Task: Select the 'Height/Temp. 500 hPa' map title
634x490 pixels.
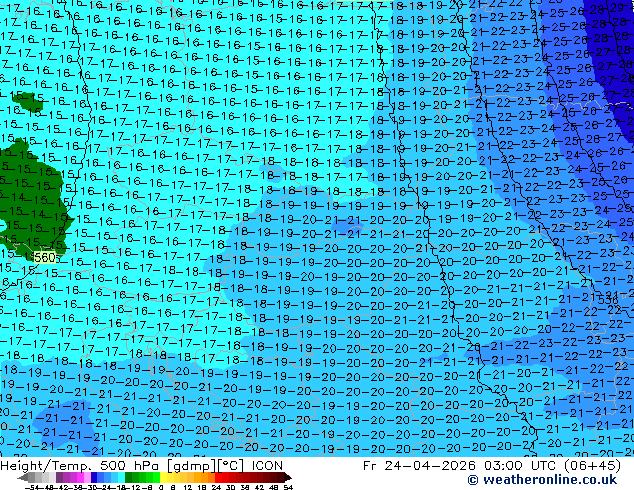Action: pyautogui.click(x=81, y=466)
